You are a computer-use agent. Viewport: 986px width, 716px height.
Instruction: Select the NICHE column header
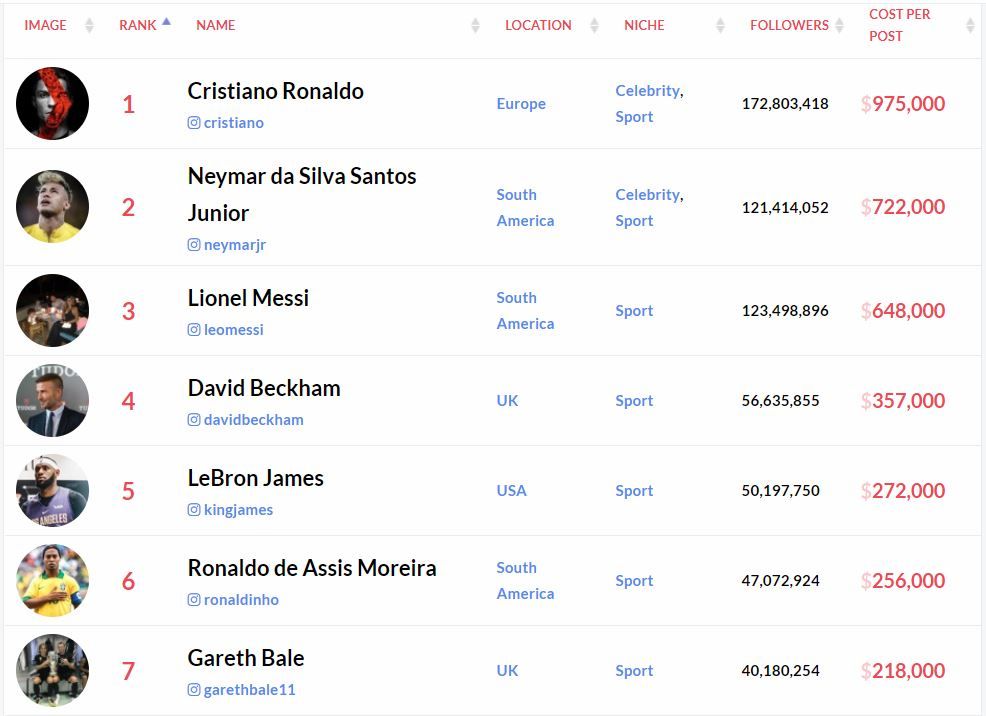644,25
